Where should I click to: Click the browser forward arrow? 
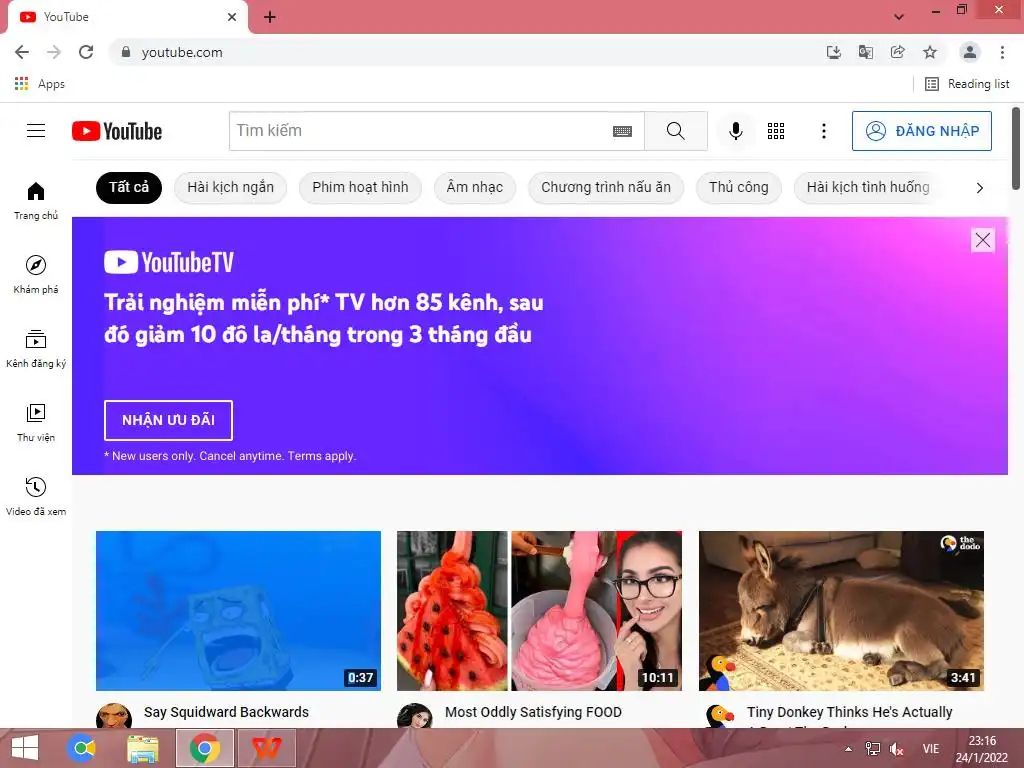tap(54, 52)
